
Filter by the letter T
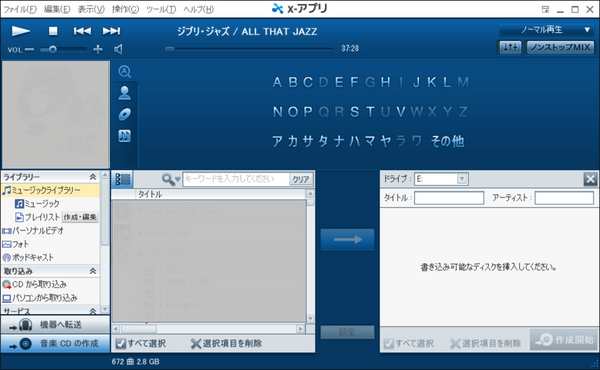pos(370,112)
